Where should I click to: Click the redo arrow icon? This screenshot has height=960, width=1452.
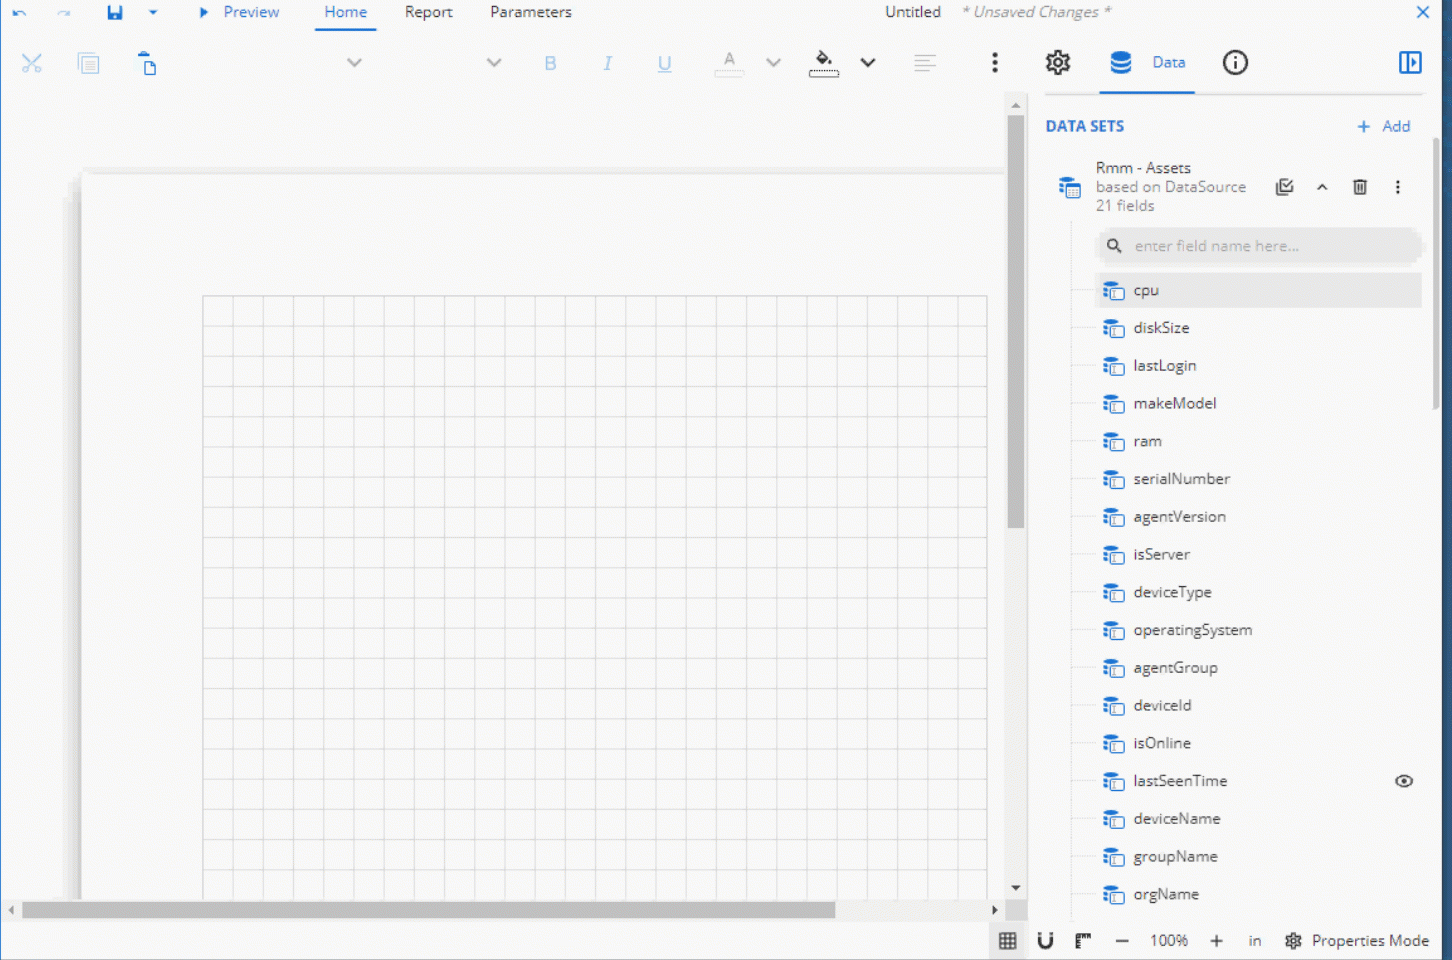point(64,13)
